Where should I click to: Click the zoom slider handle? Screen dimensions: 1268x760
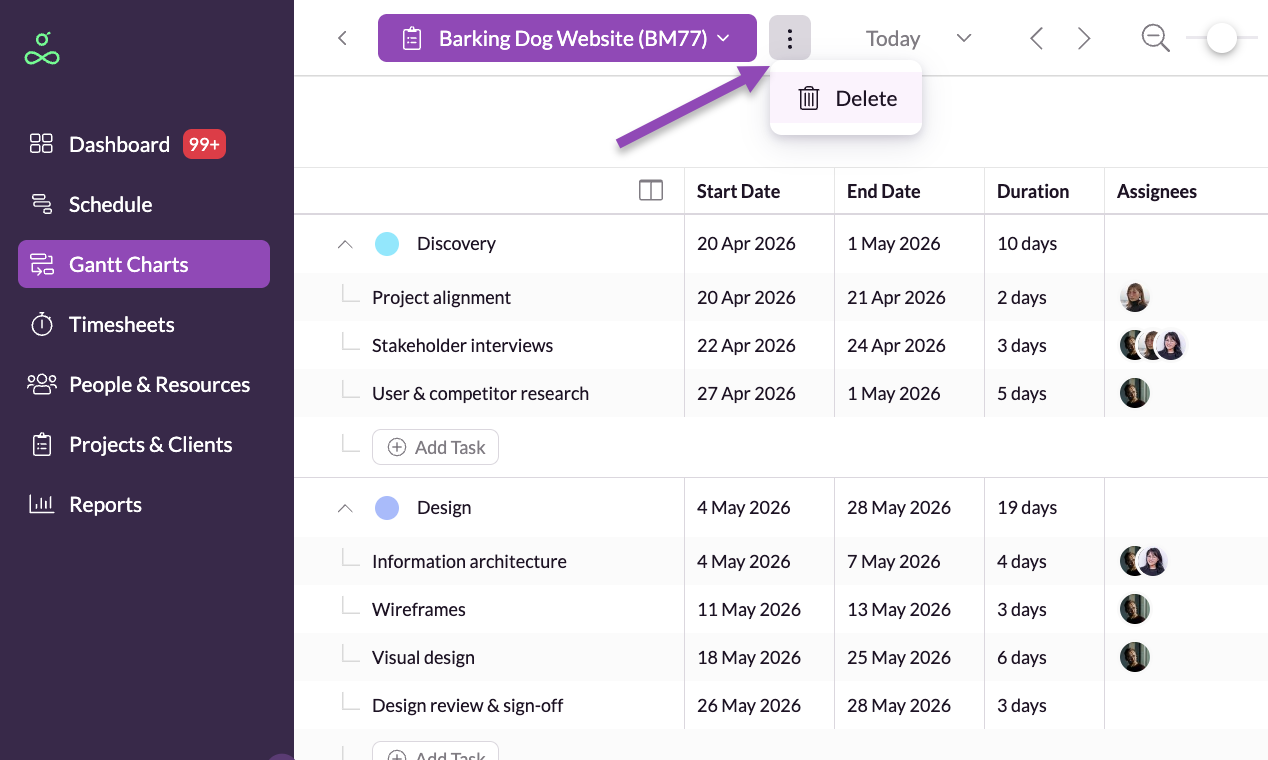click(x=1221, y=39)
